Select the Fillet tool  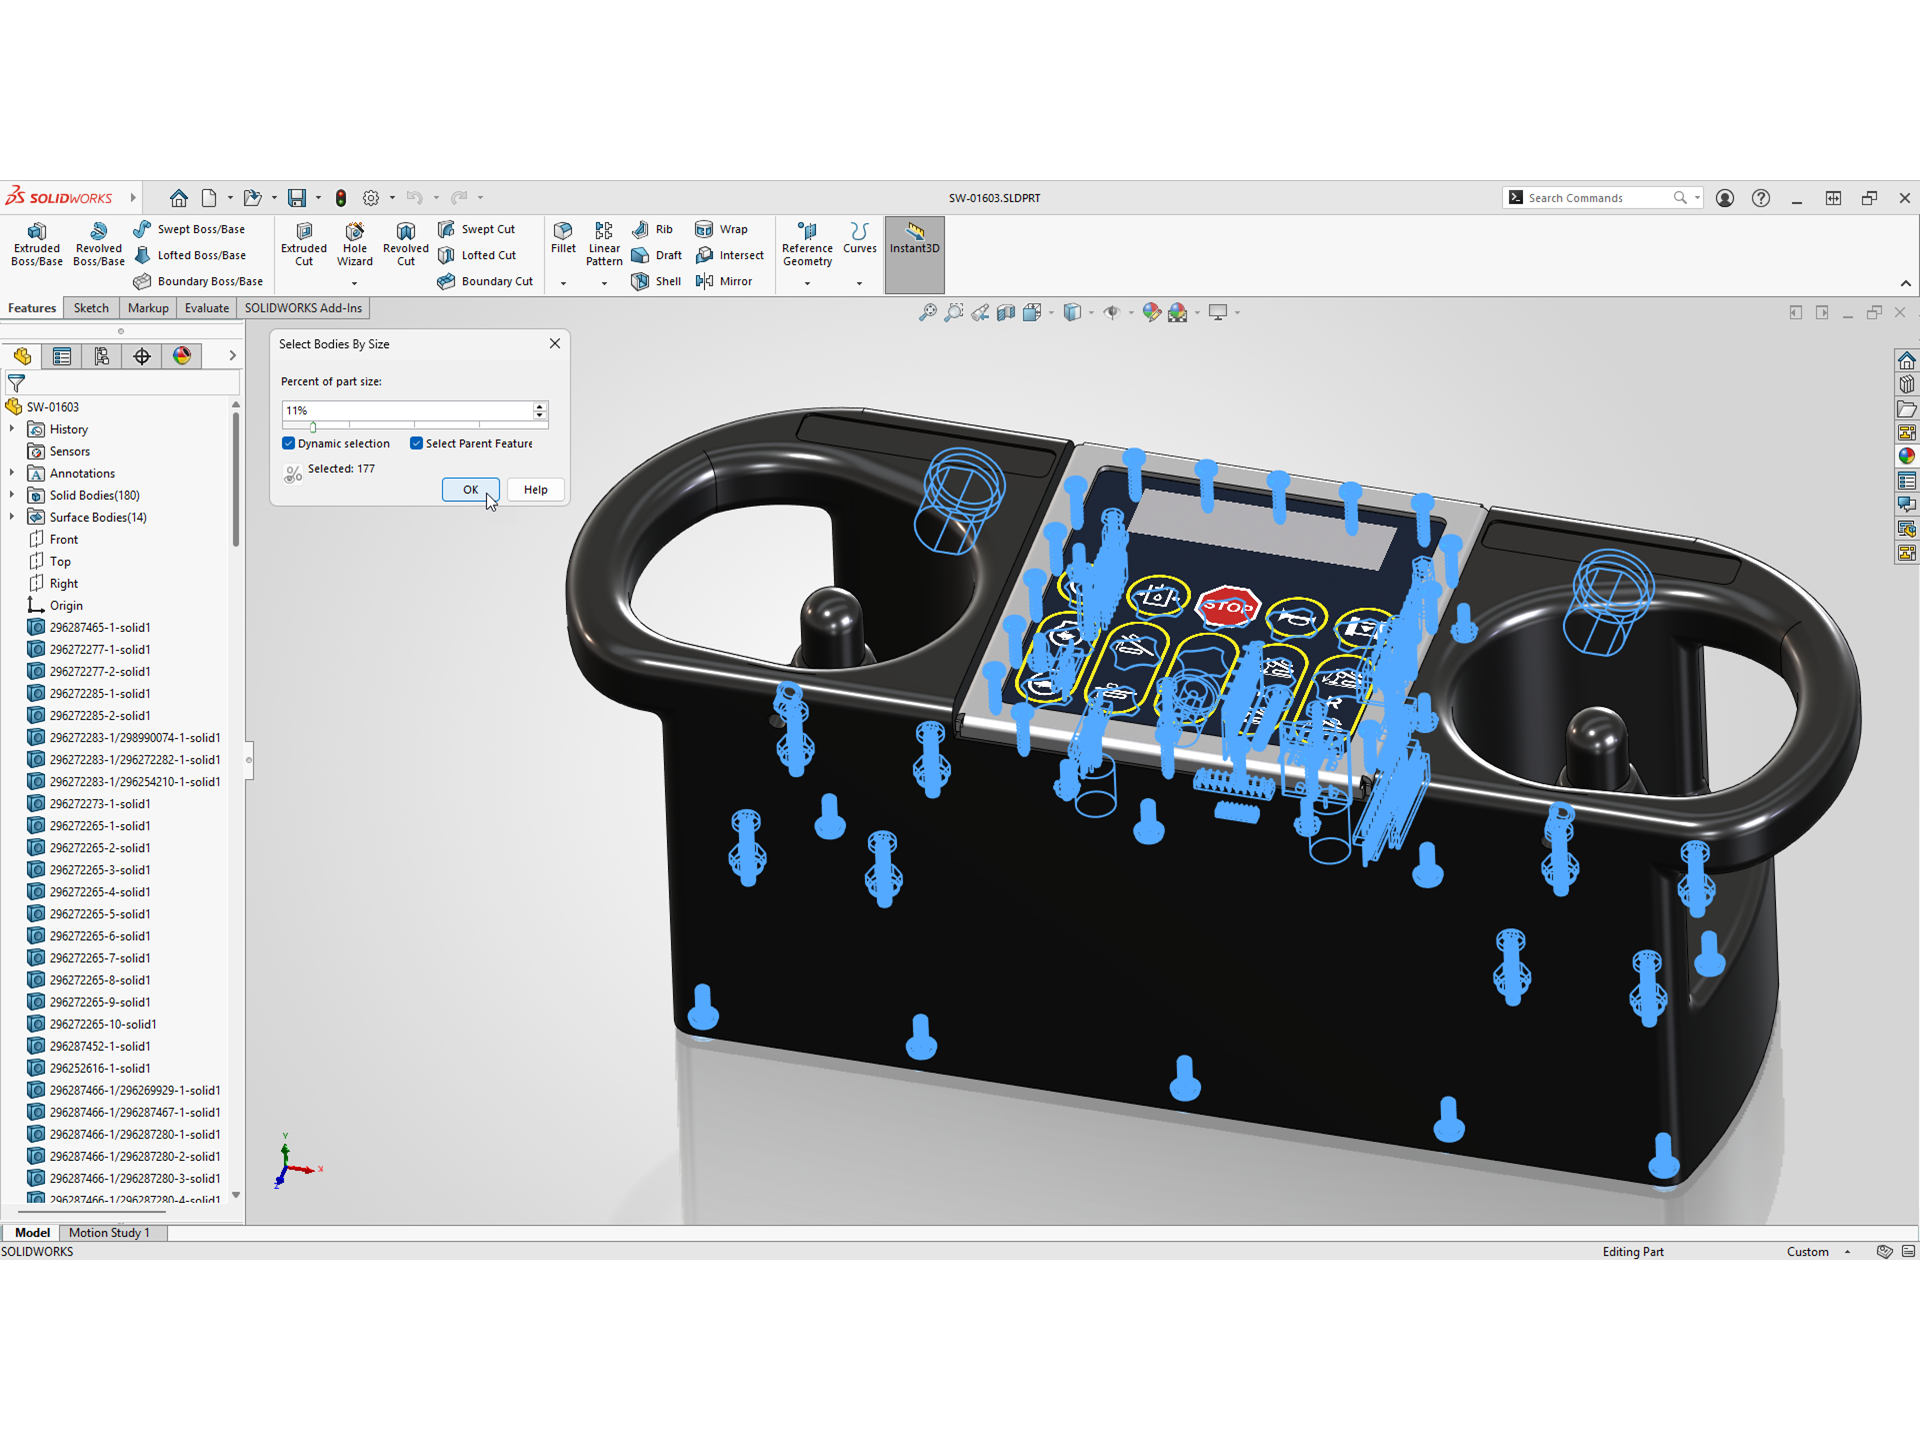(x=563, y=238)
